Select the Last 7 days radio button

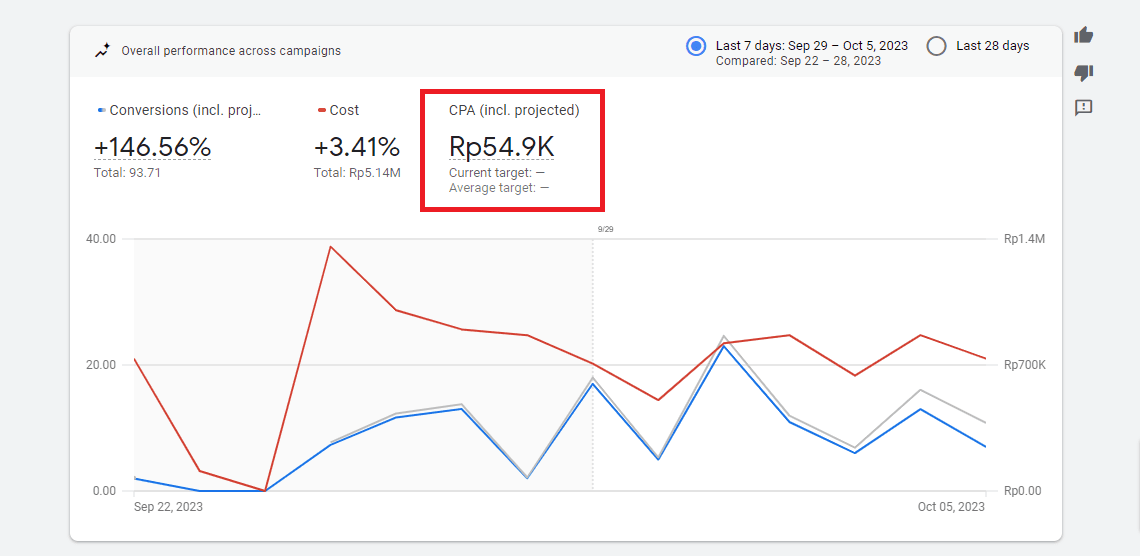(x=696, y=46)
